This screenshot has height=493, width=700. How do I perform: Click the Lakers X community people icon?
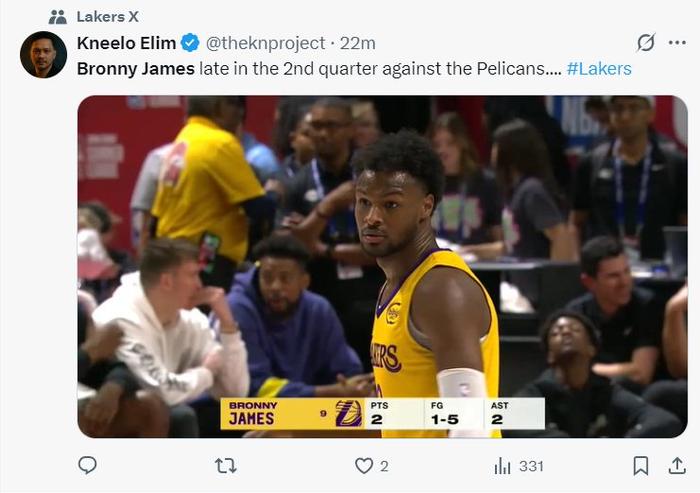tap(57, 16)
